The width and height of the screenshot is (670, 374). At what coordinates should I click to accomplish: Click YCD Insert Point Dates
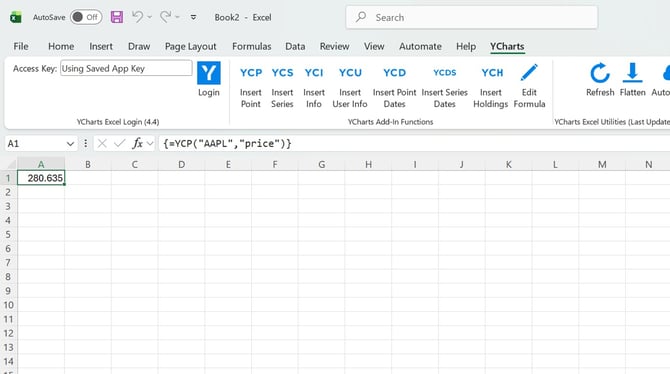pos(394,88)
